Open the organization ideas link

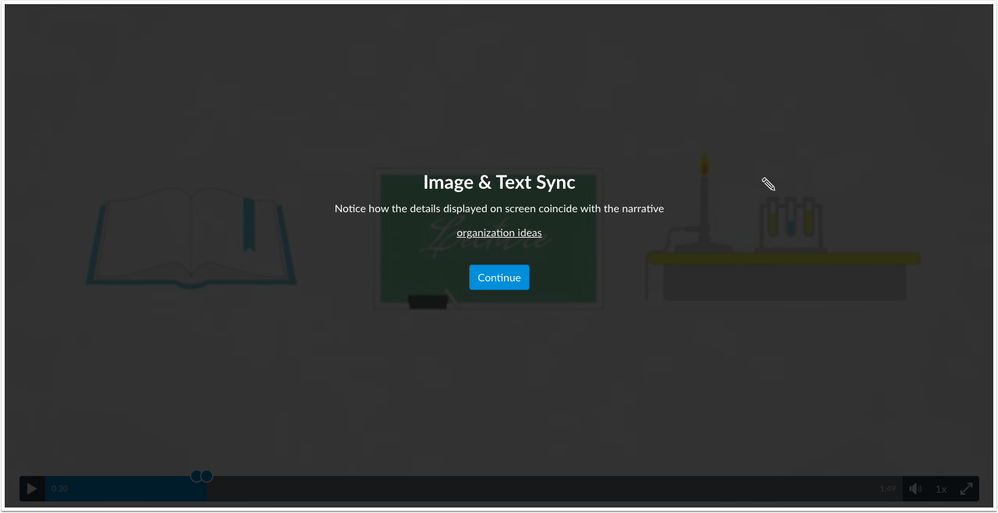coord(499,233)
